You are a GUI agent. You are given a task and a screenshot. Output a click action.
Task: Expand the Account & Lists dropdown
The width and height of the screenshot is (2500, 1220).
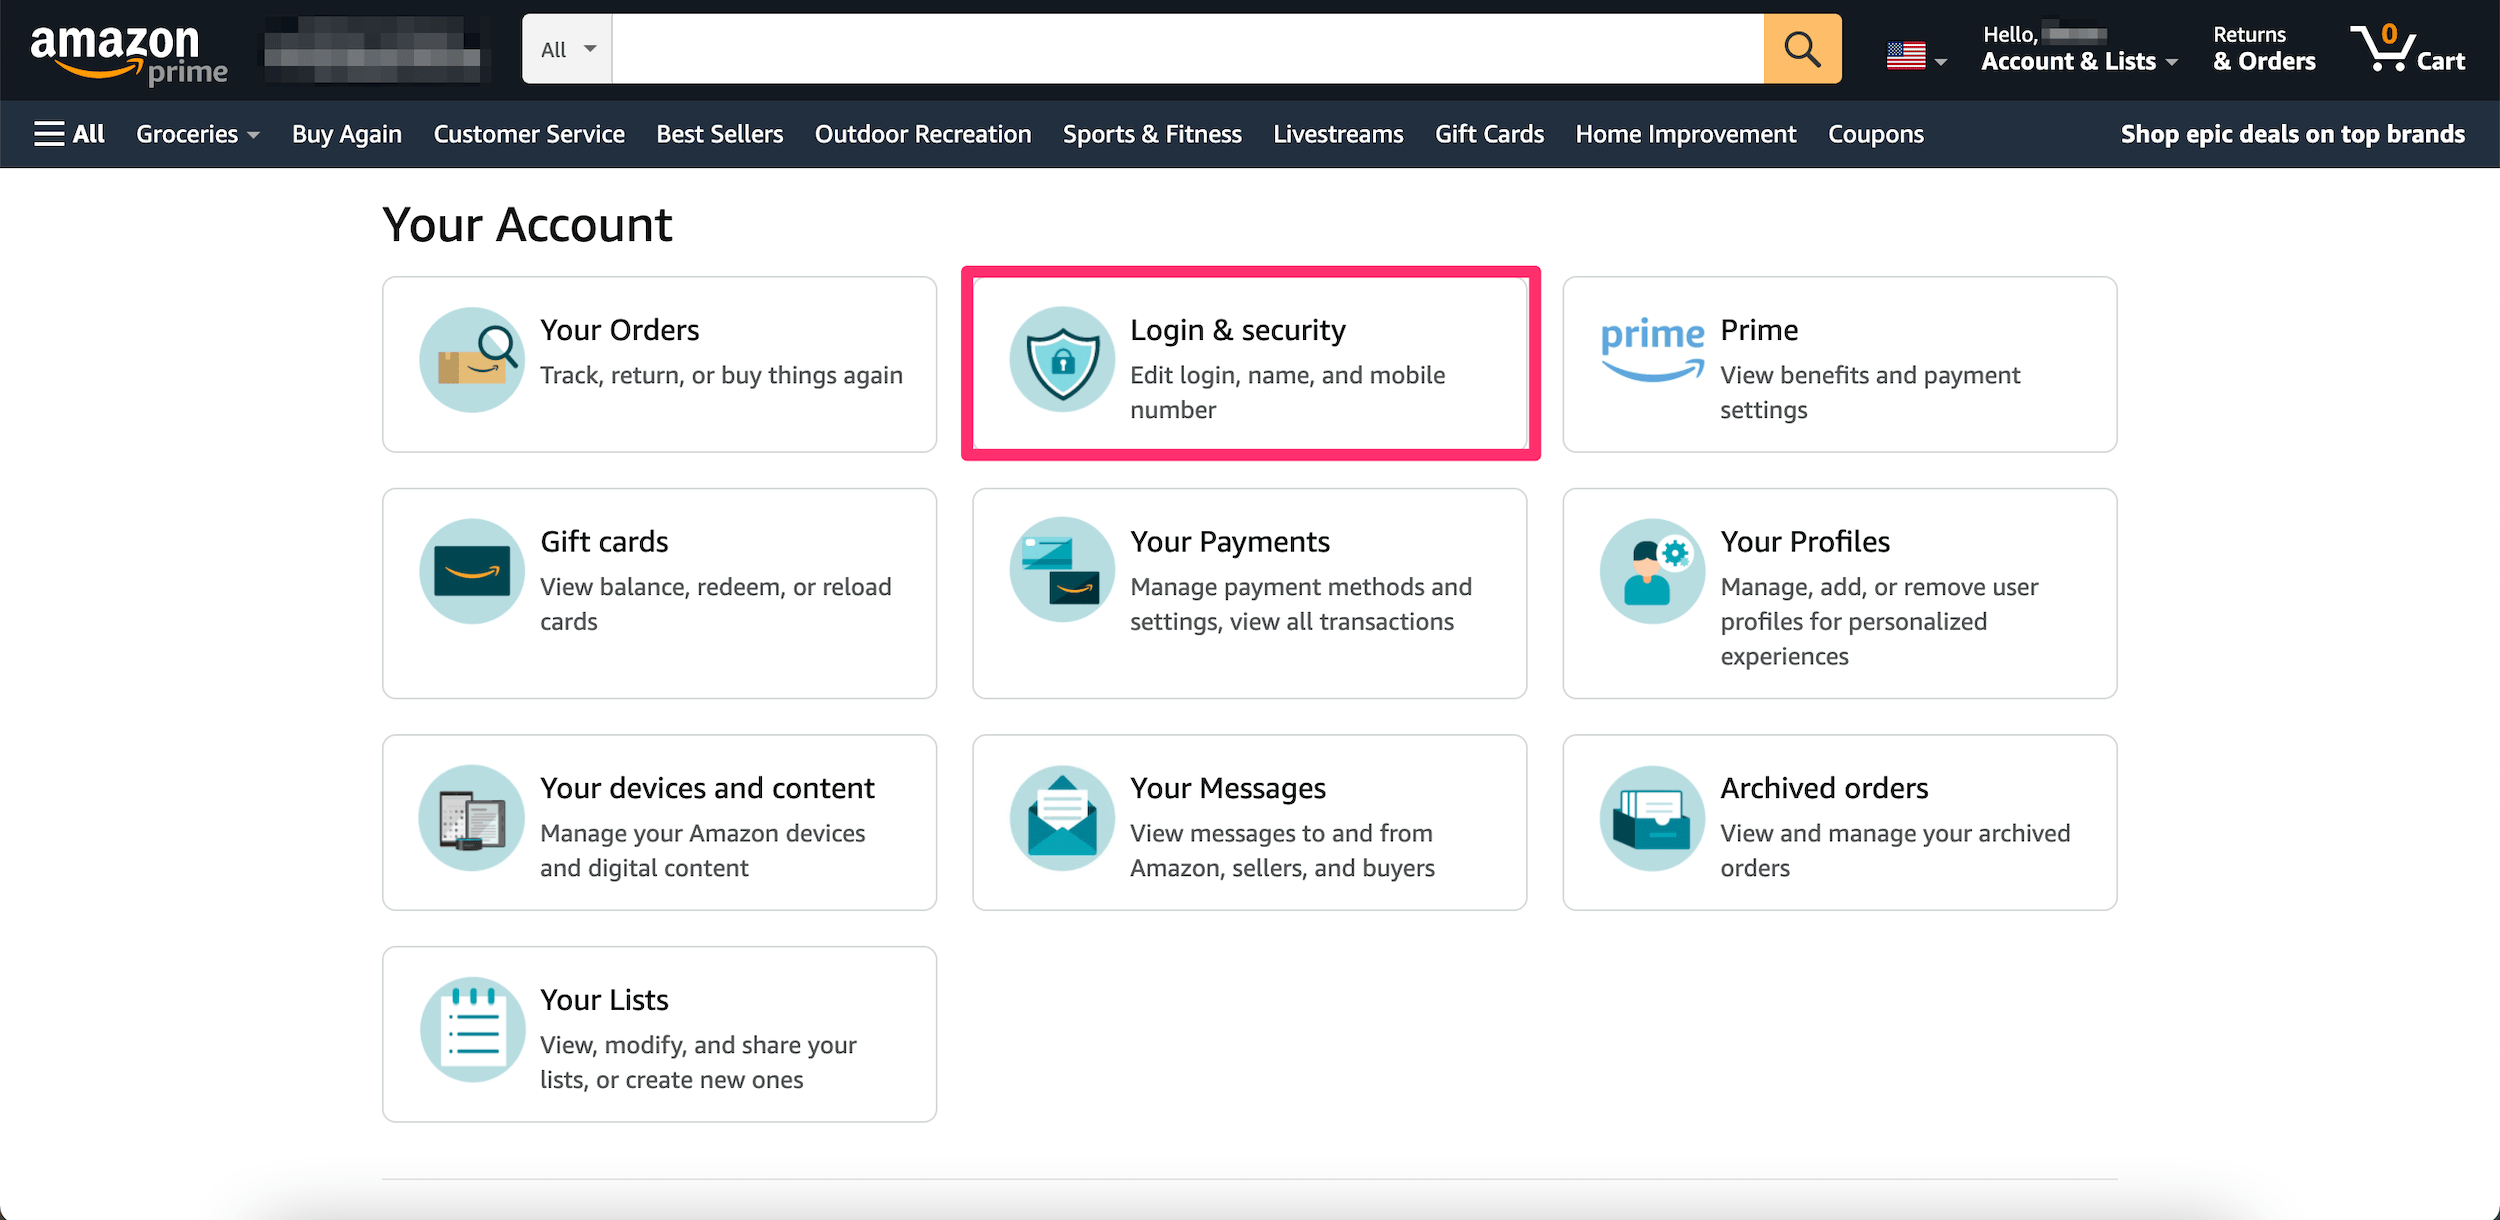click(x=2078, y=62)
